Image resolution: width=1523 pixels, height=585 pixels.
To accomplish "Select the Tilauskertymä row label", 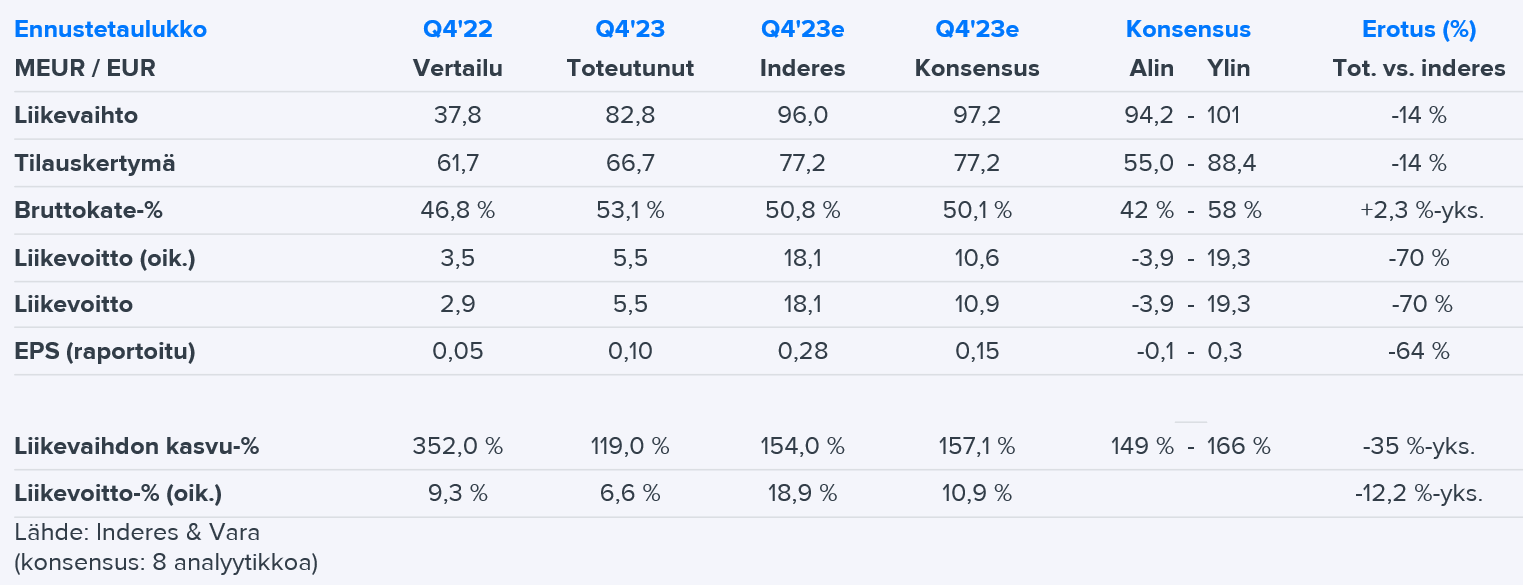I will pos(95,163).
